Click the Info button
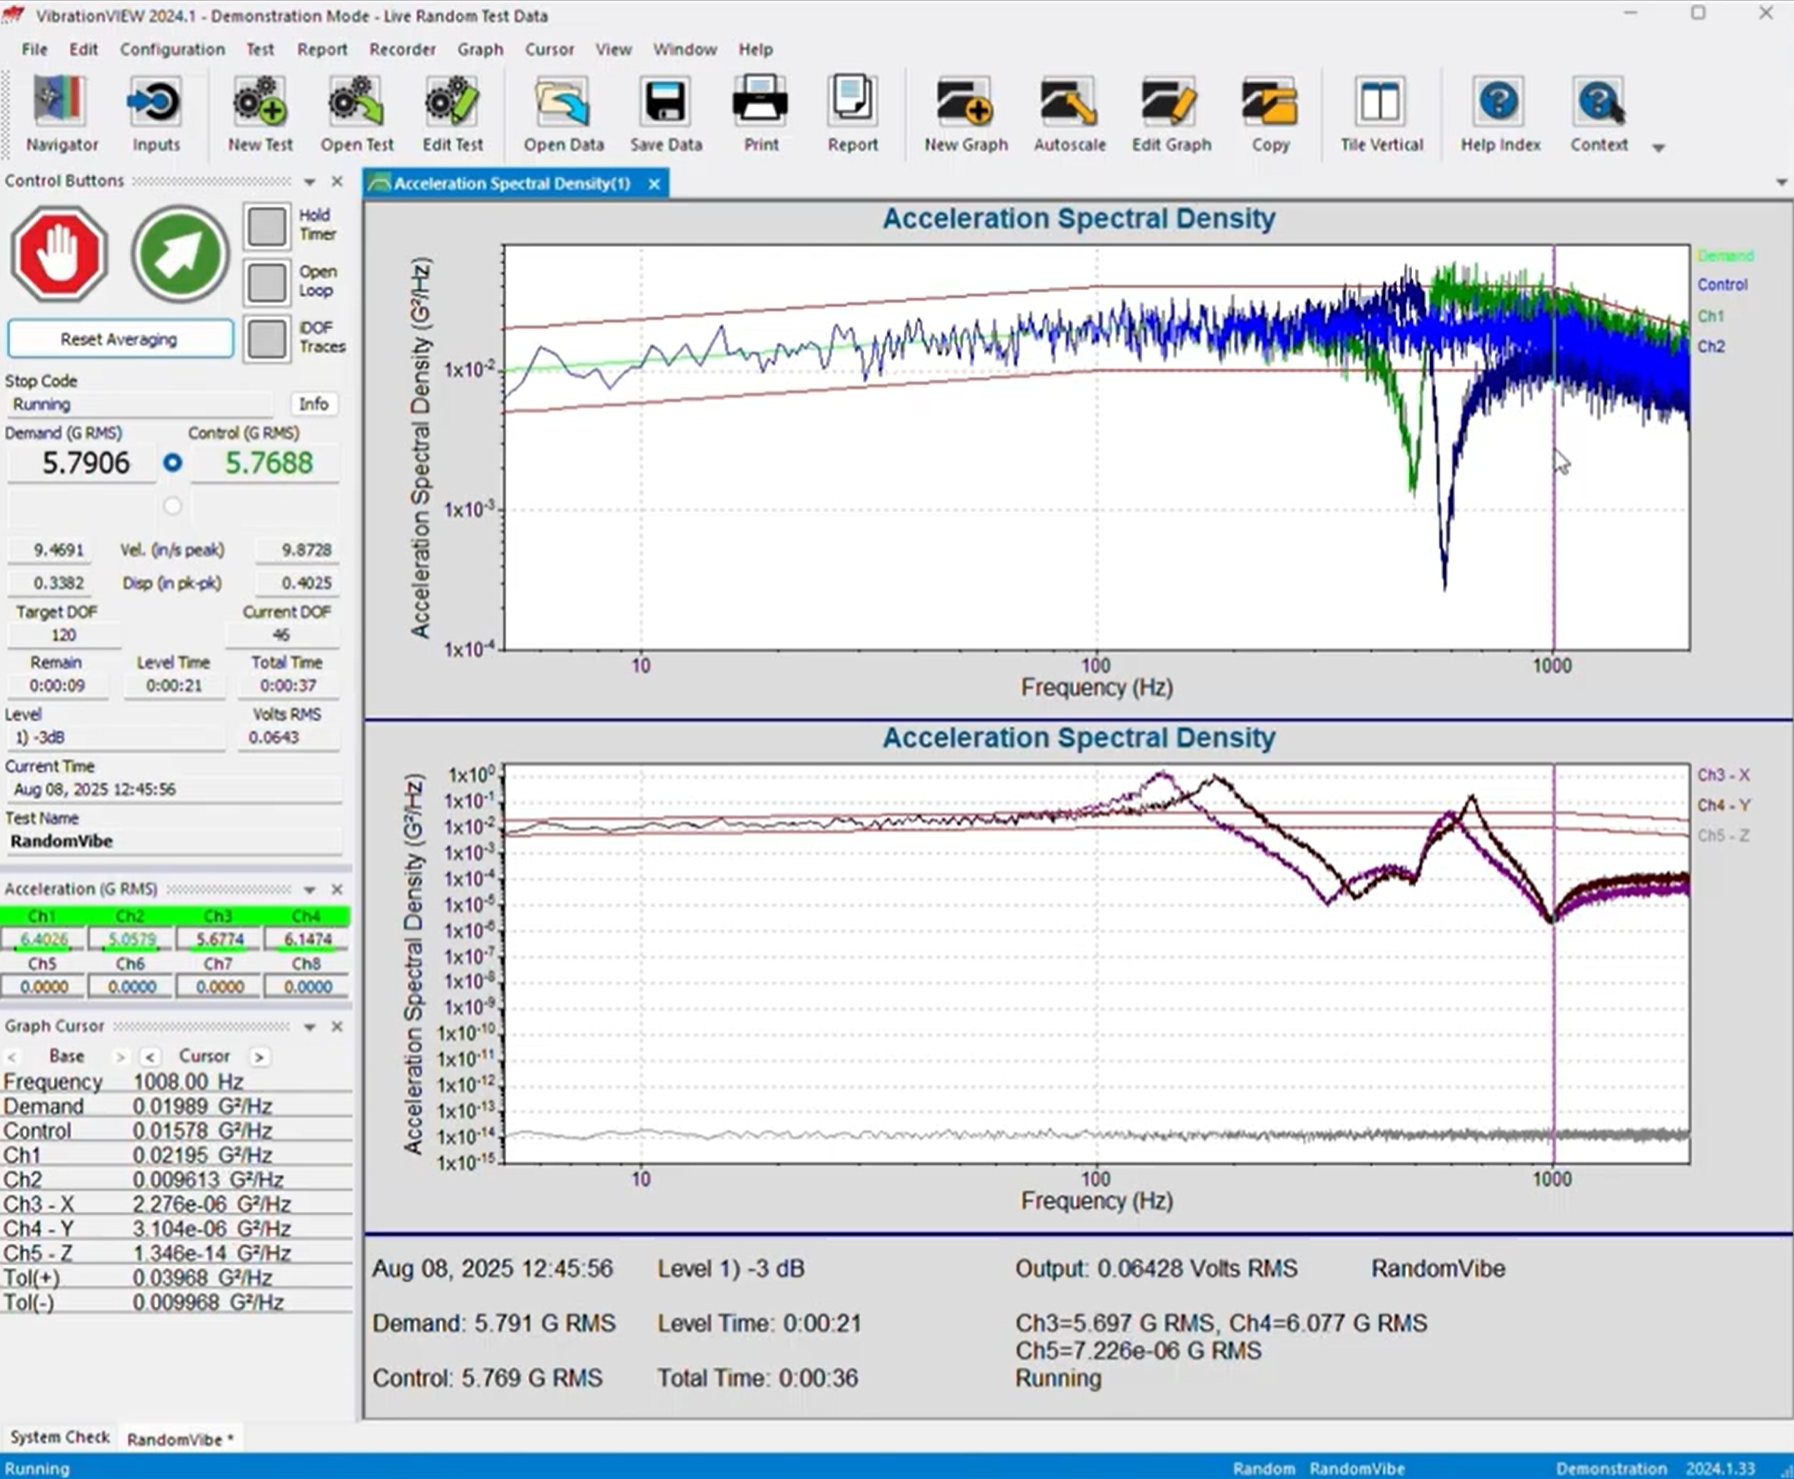This screenshot has height=1479, width=1794. [313, 404]
